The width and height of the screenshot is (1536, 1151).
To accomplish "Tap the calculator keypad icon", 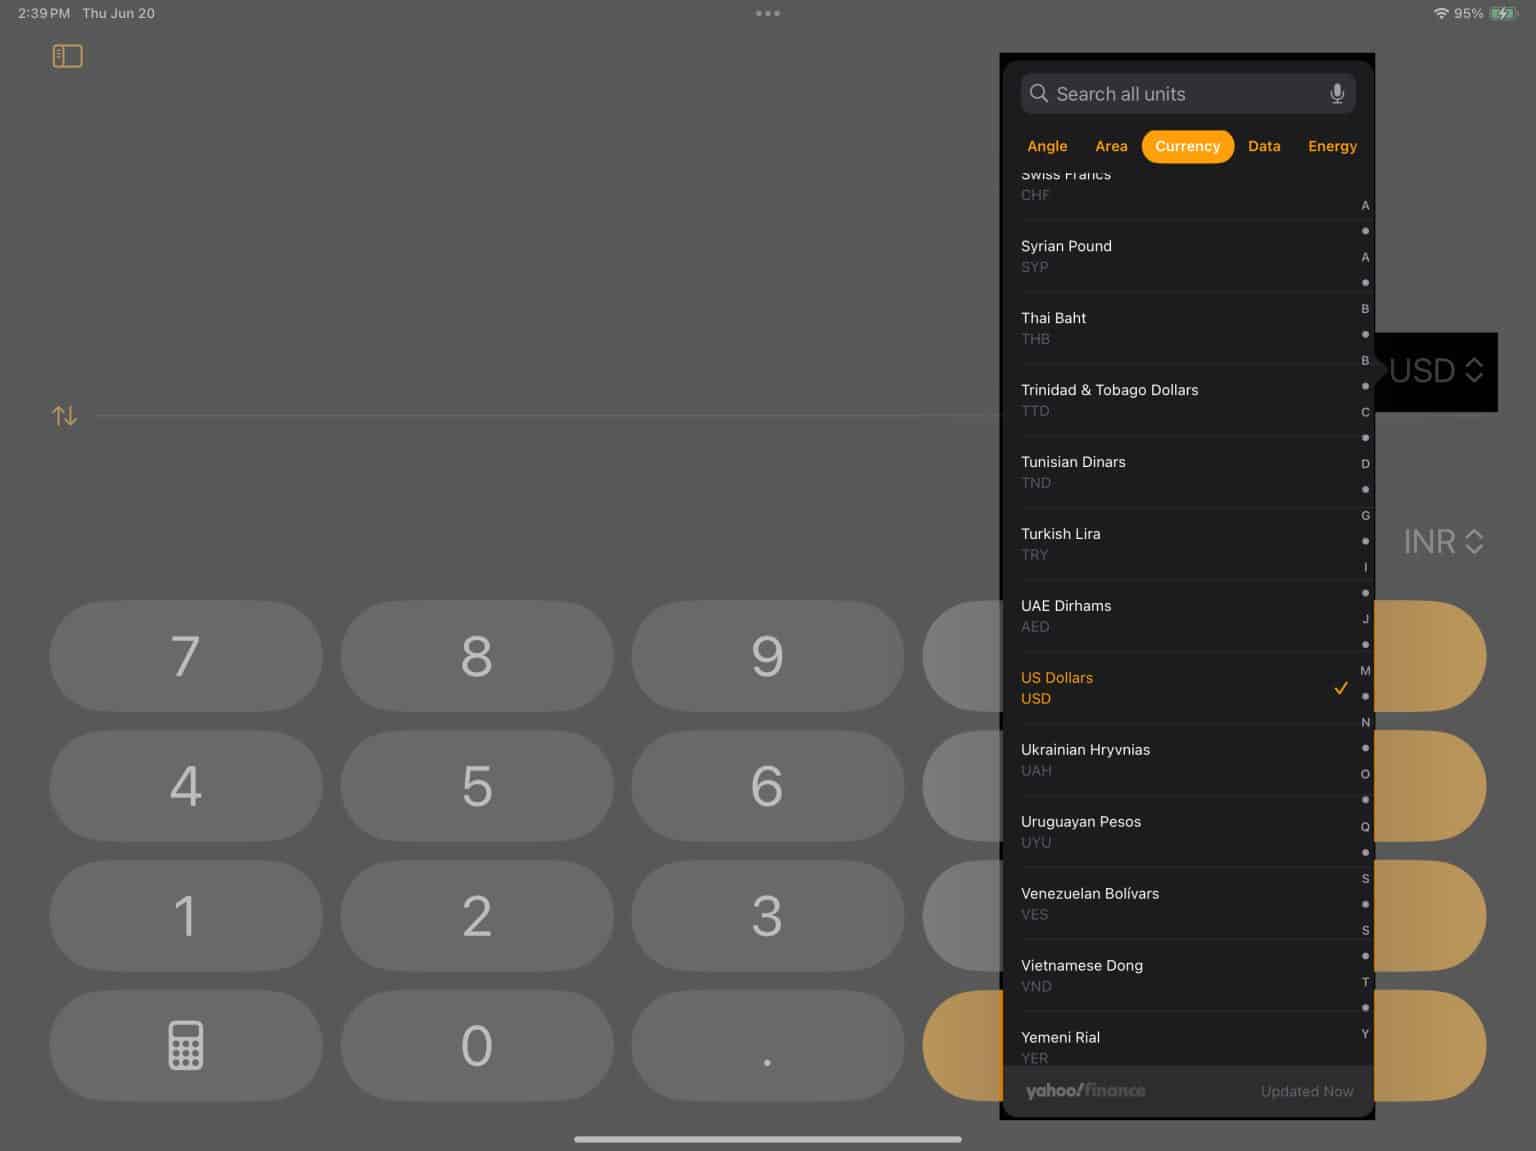I will [185, 1046].
